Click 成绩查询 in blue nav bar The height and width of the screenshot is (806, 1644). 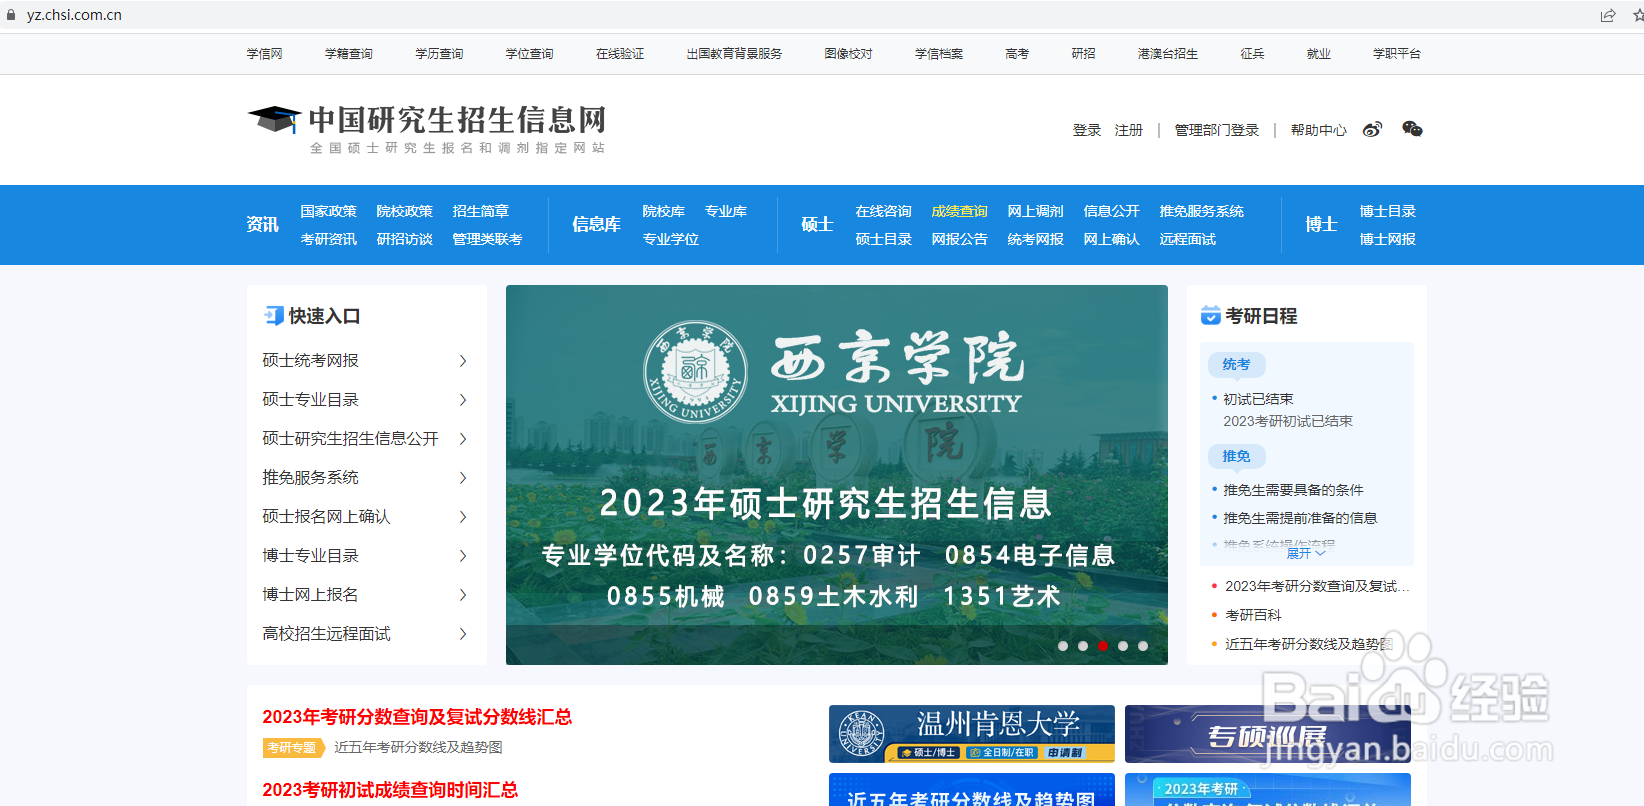click(x=960, y=211)
